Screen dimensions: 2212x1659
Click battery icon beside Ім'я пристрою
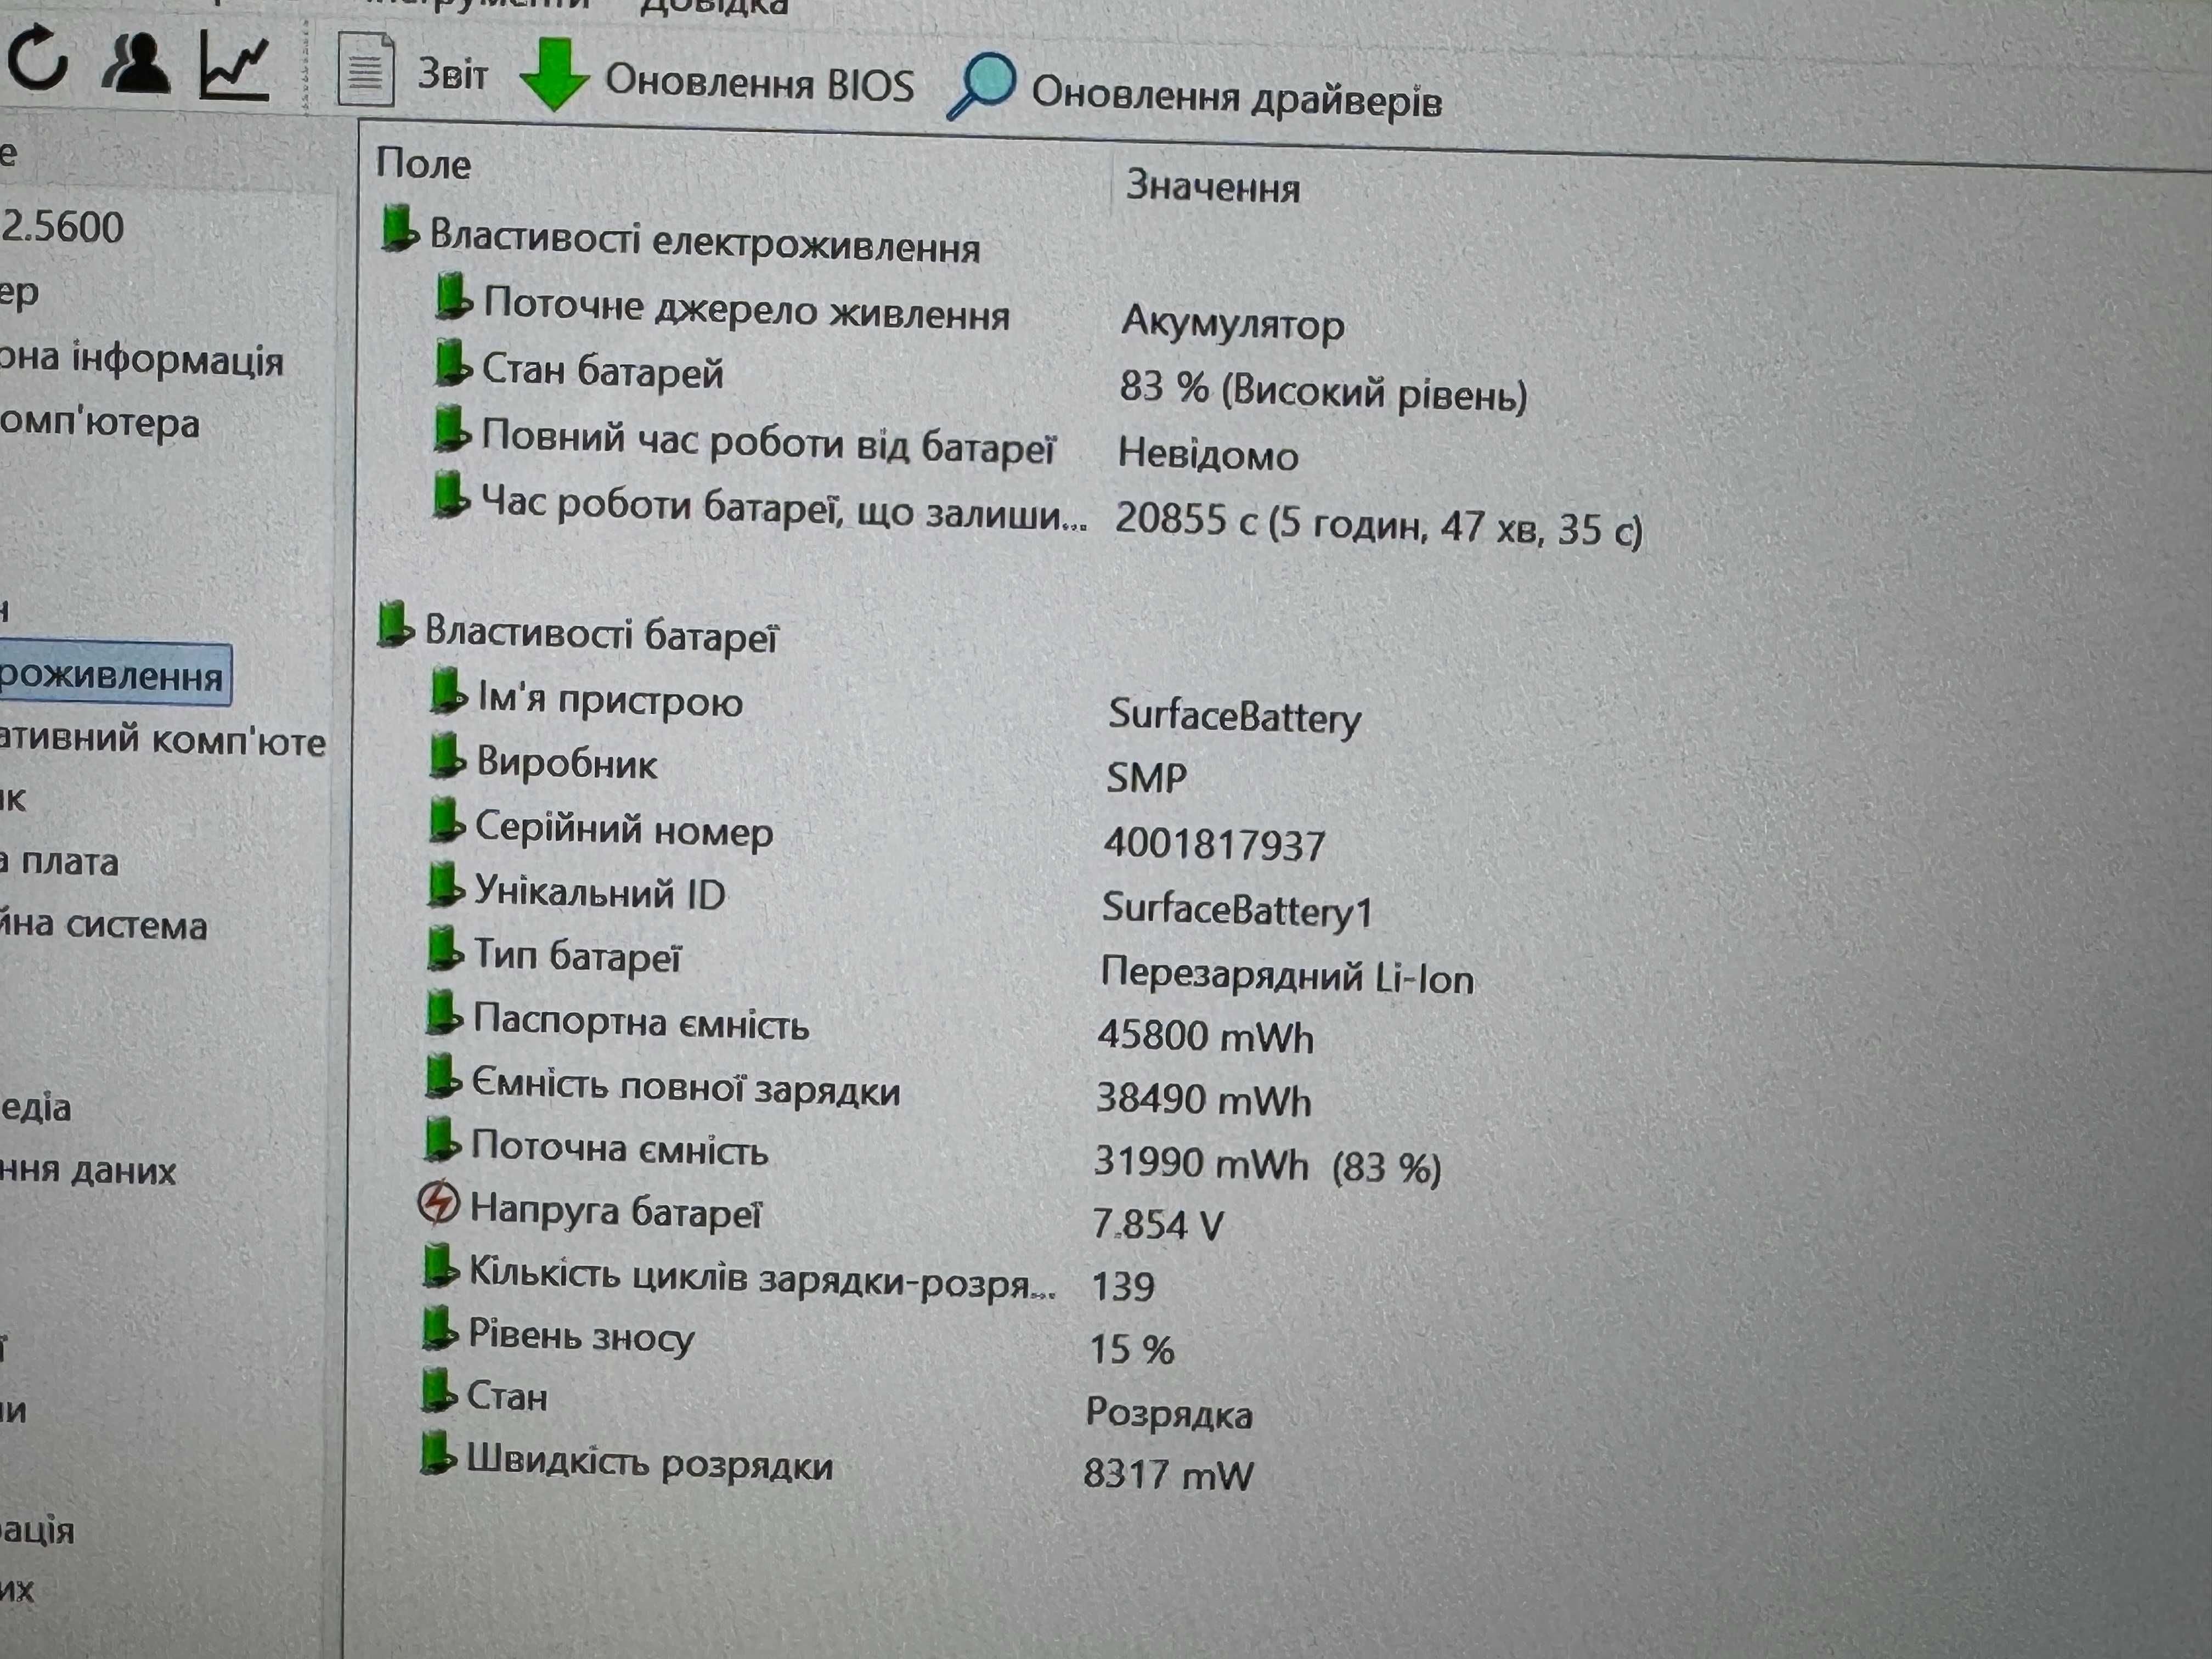point(448,691)
